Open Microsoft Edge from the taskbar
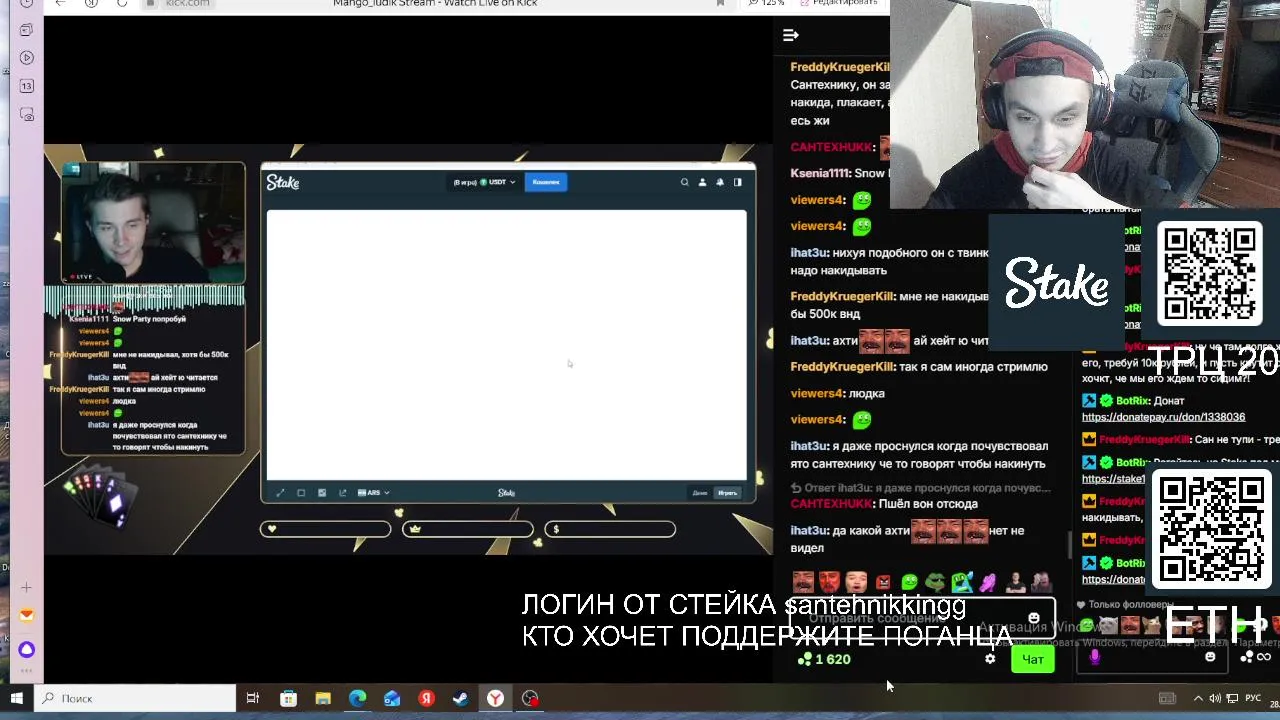Image resolution: width=1280 pixels, height=720 pixels. tap(357, 698)
